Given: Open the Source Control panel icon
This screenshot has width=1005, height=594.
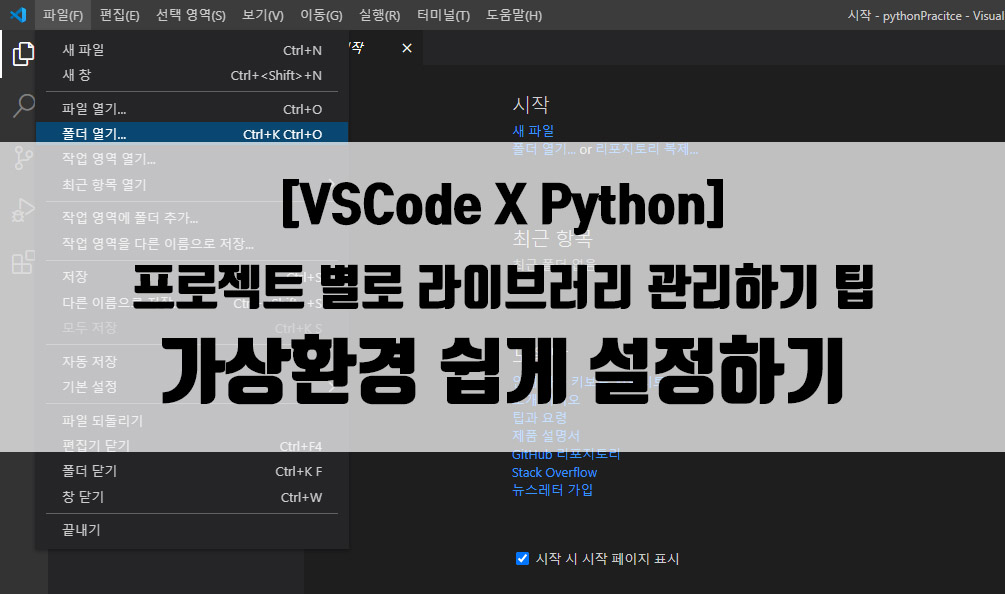Looking at the screenshot, I should [x=22, y=157].
